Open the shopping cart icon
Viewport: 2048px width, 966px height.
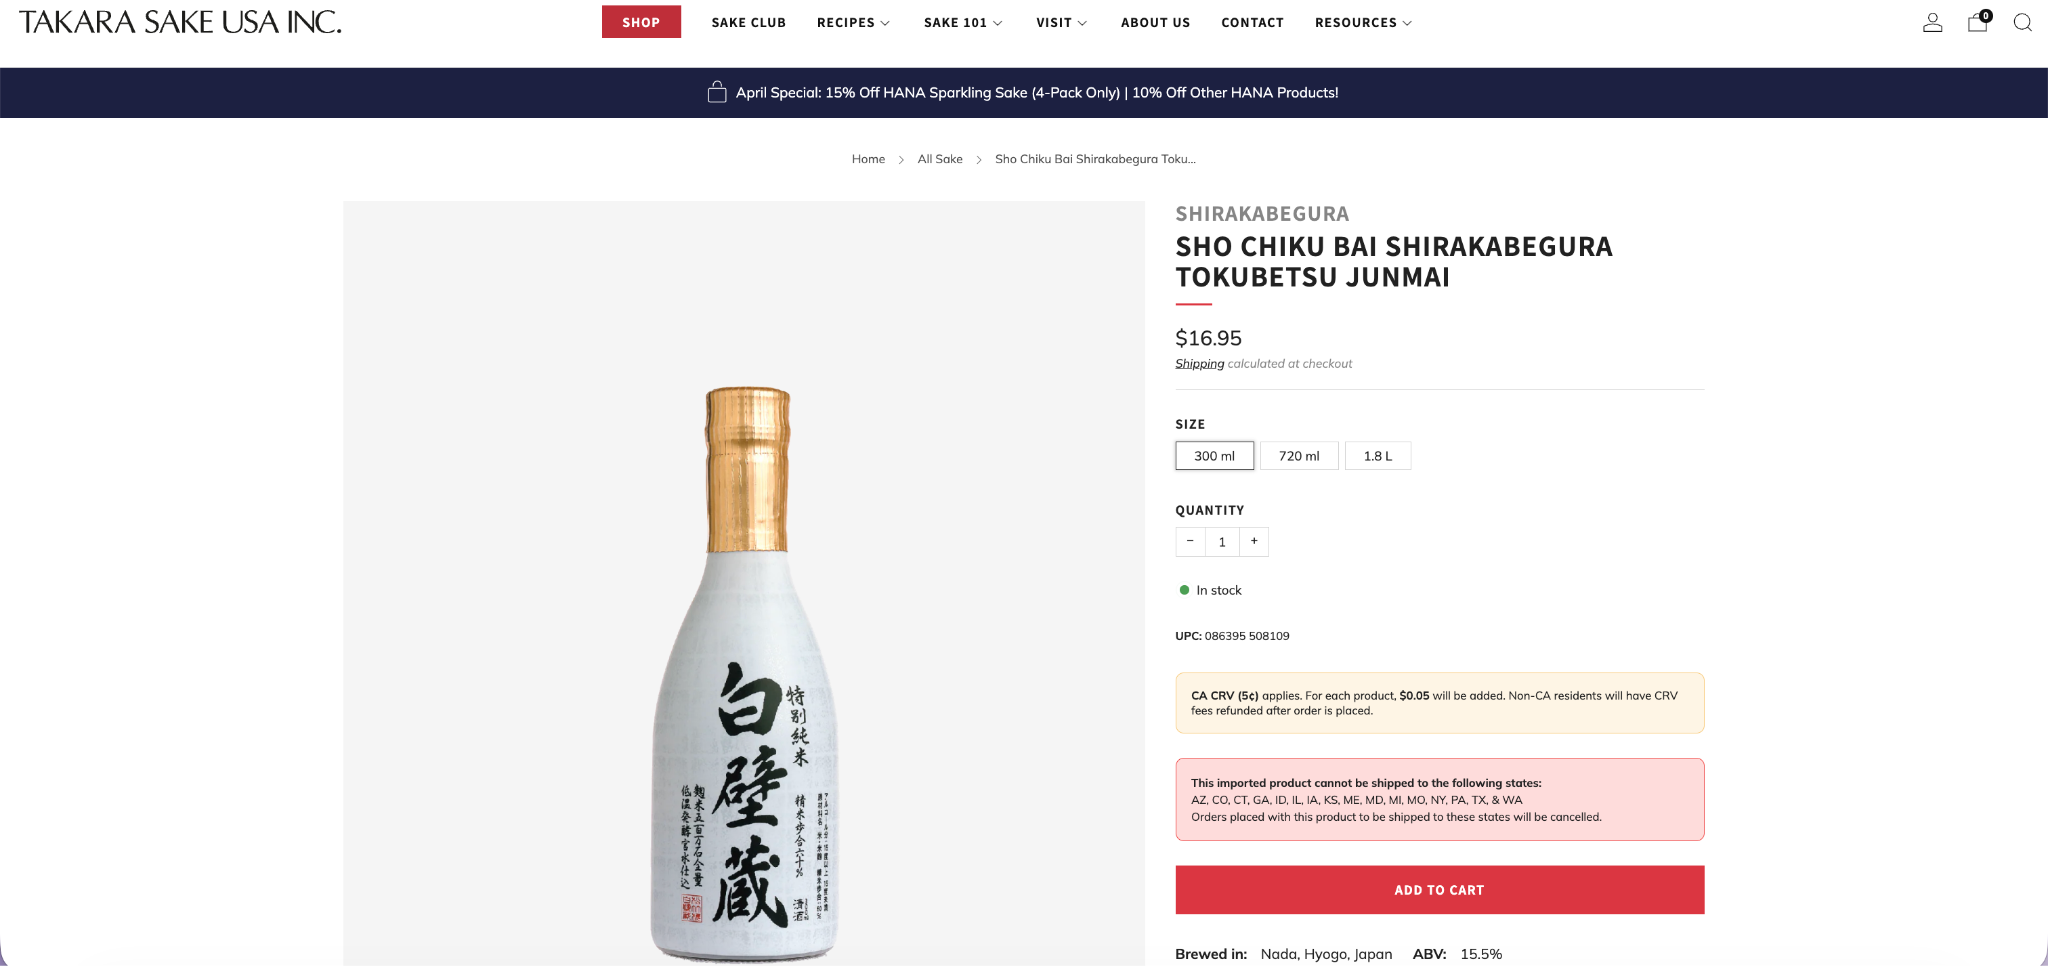pyautogui.click(x=1977, y=22)
